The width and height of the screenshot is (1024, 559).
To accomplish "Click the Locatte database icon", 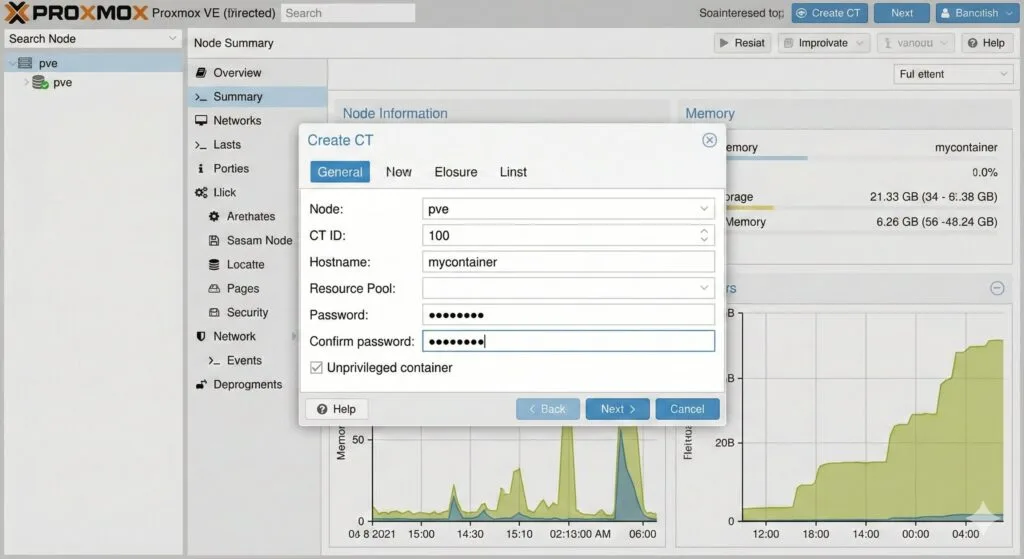I will [215, 265].
